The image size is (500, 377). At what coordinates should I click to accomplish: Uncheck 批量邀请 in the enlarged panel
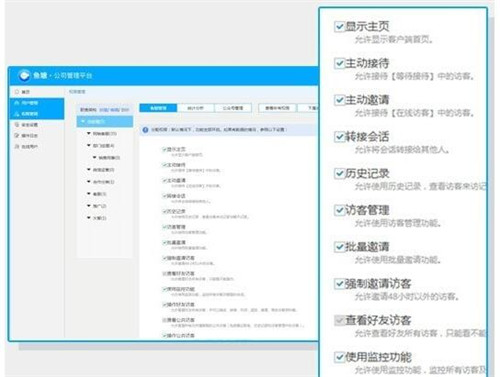point(339,247)
